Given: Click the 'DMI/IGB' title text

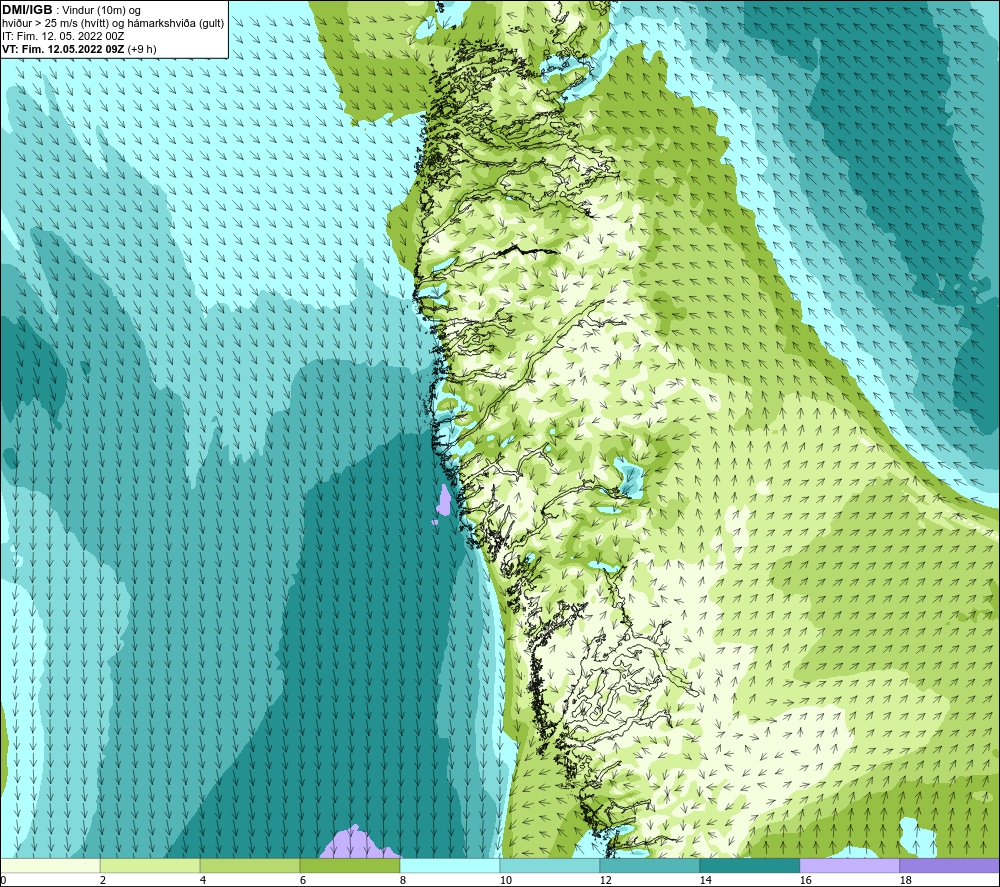Looking at the screenshot, I should coord(27,10).
